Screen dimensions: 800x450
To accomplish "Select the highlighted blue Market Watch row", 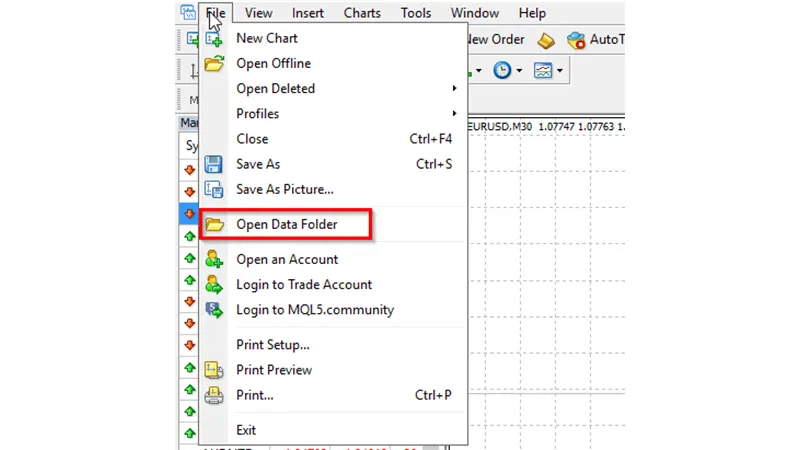I will (189, 213).
